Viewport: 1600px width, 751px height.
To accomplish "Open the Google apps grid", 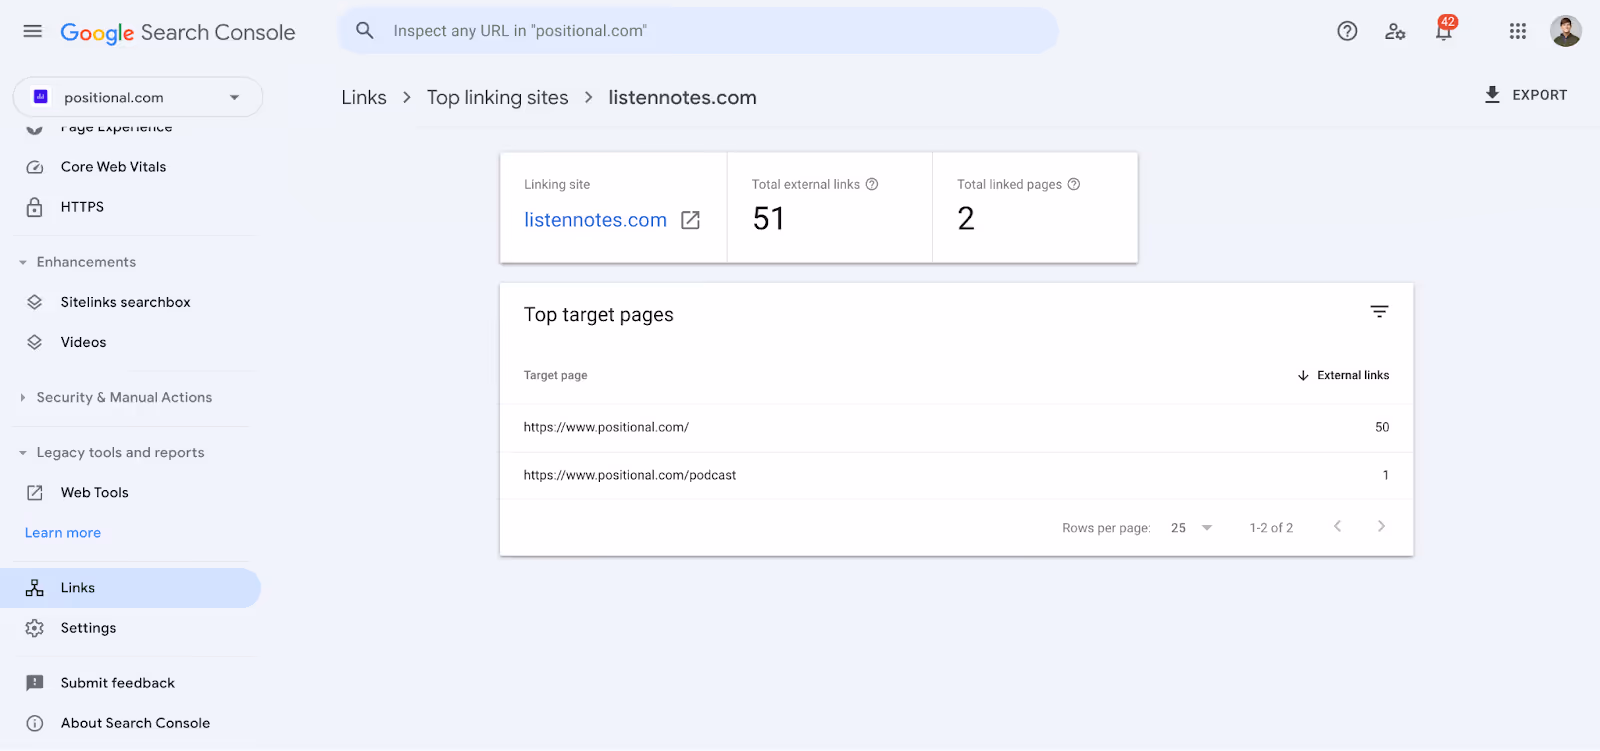I will coord(1518,31).
